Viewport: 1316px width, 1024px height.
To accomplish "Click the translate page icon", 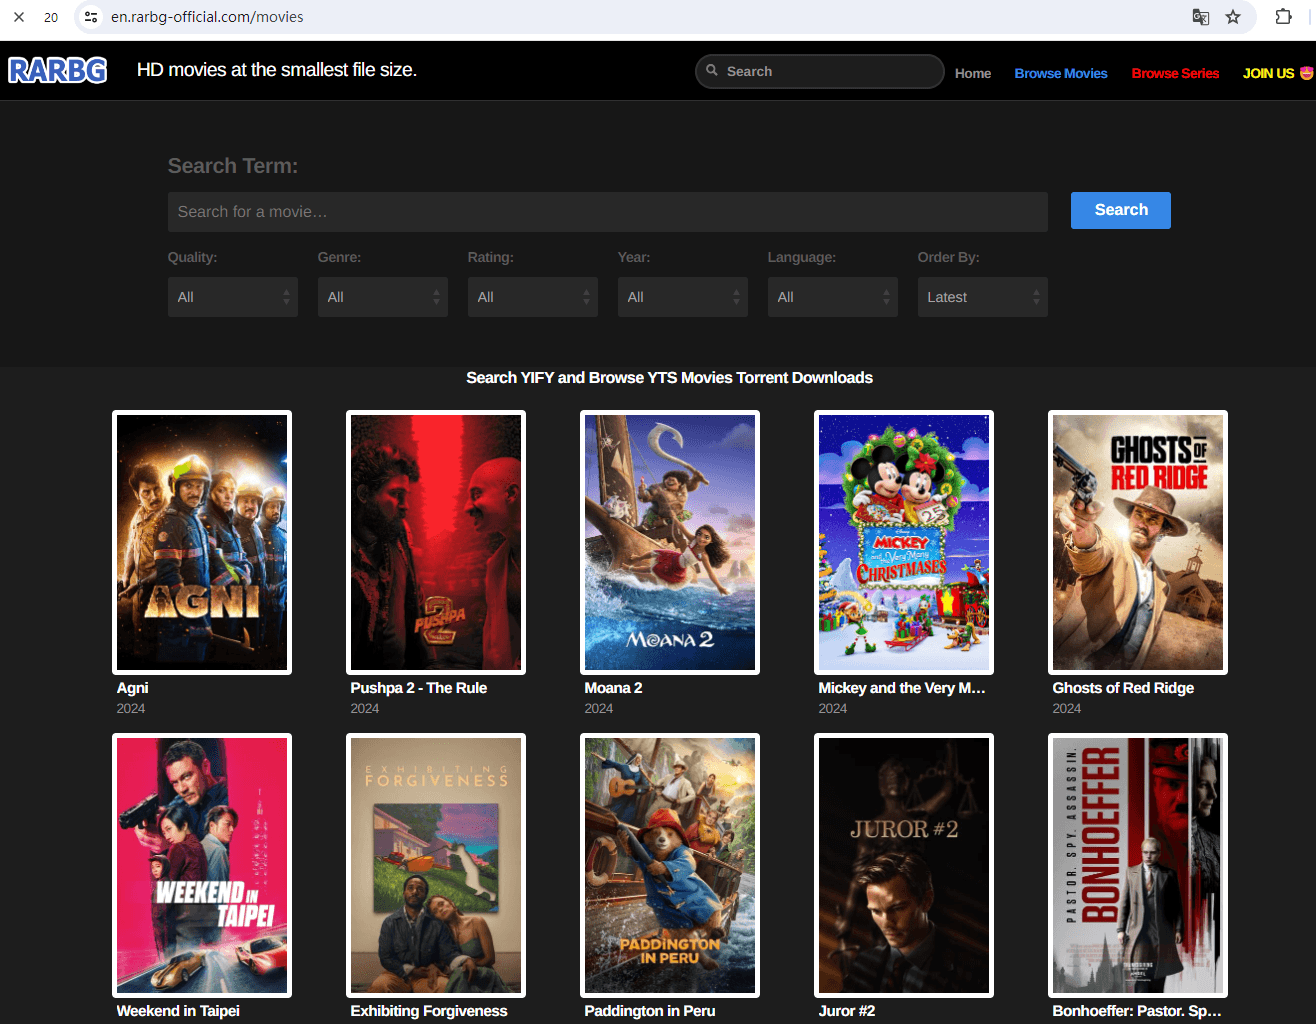I will click(x=1201, y=17).
